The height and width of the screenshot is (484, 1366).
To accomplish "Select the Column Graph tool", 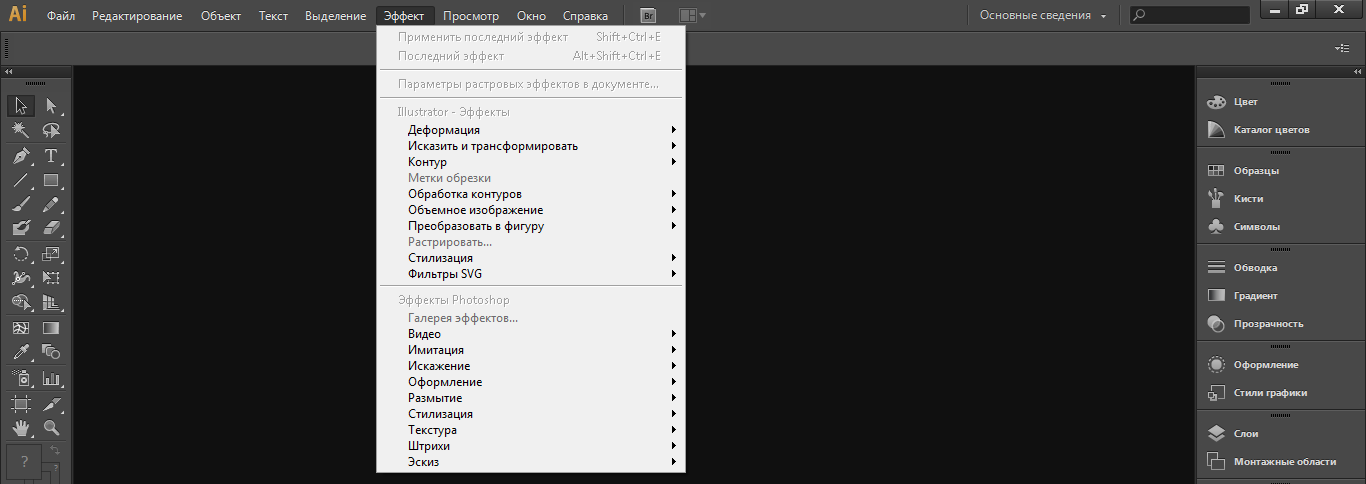I will pos(51,379).
